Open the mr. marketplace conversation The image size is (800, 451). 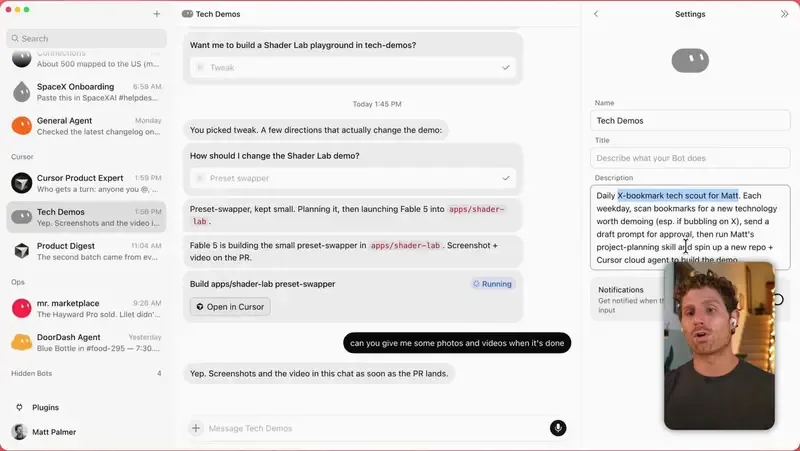[x=86, y=308]
